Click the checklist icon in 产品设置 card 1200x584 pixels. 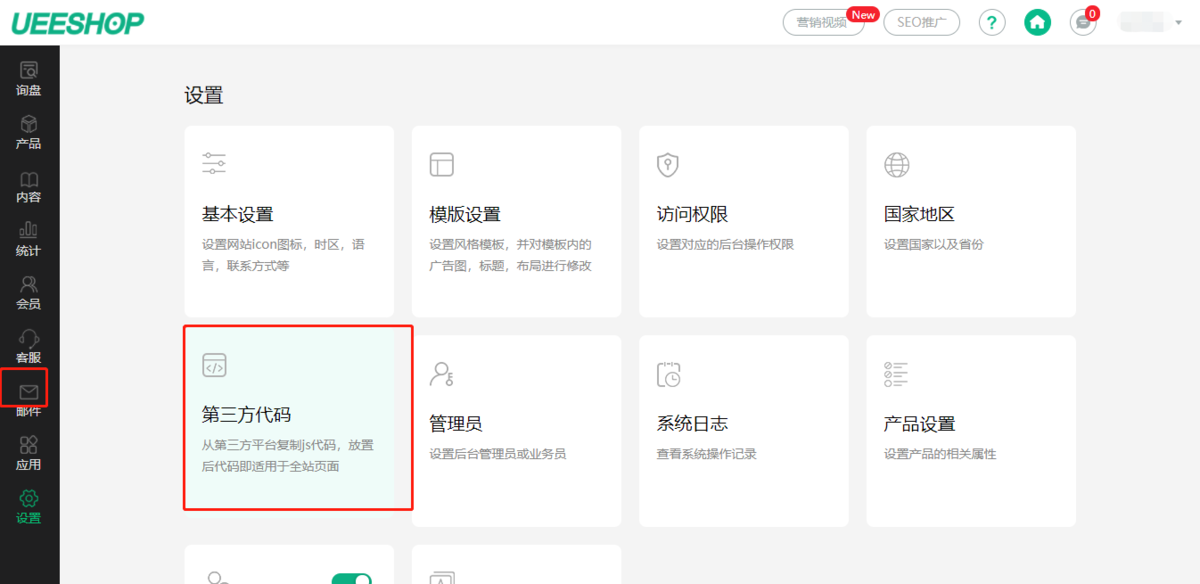point(896,374)
